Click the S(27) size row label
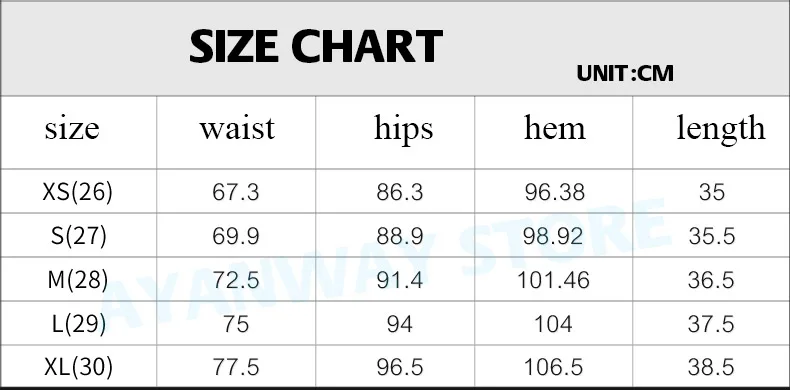 coord(79,236)
